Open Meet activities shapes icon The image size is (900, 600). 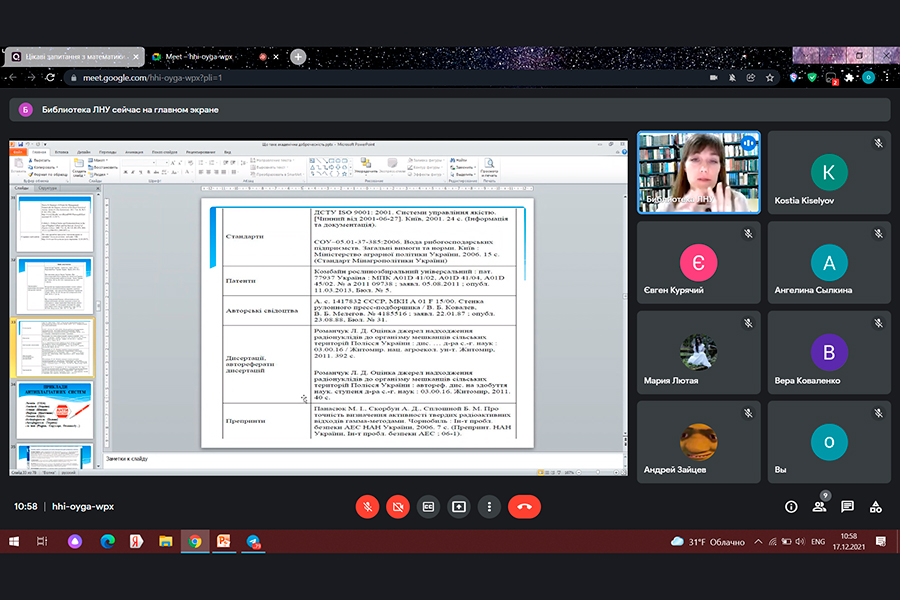click(x=875, y=507)
